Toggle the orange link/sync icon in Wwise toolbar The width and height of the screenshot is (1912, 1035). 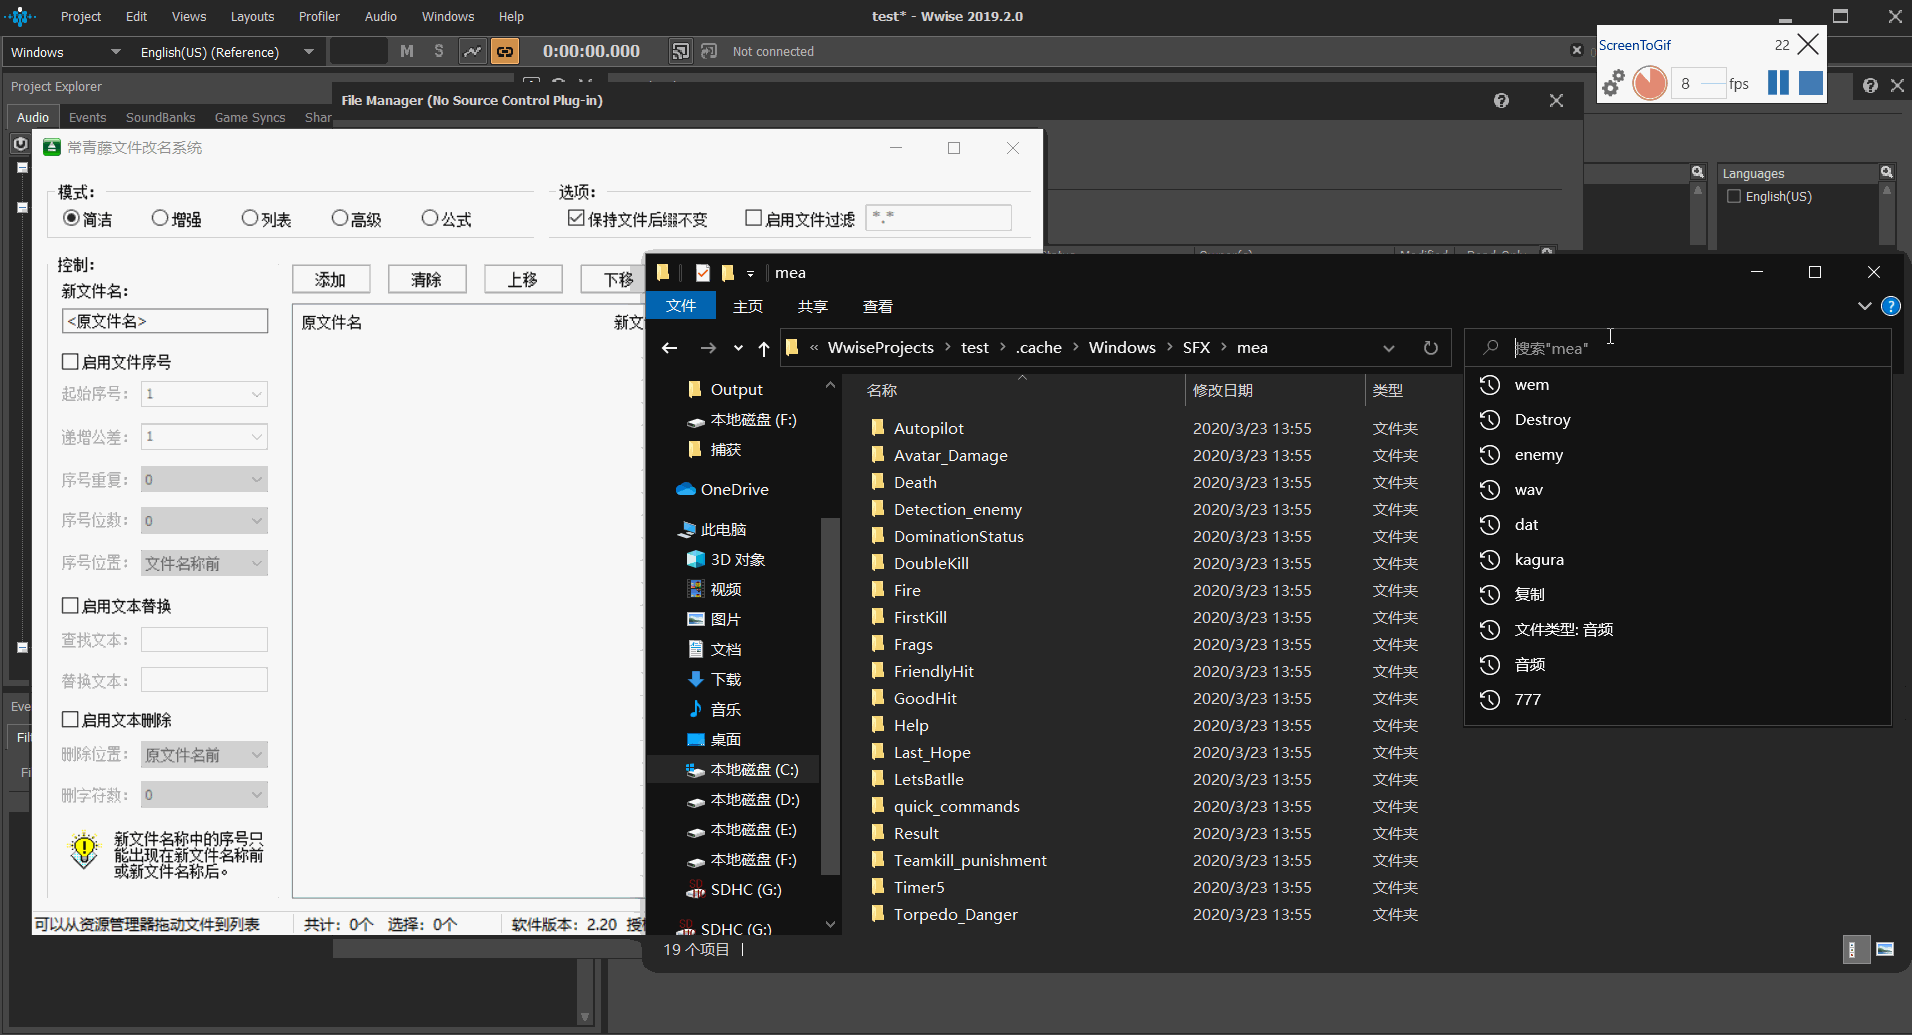506,51
